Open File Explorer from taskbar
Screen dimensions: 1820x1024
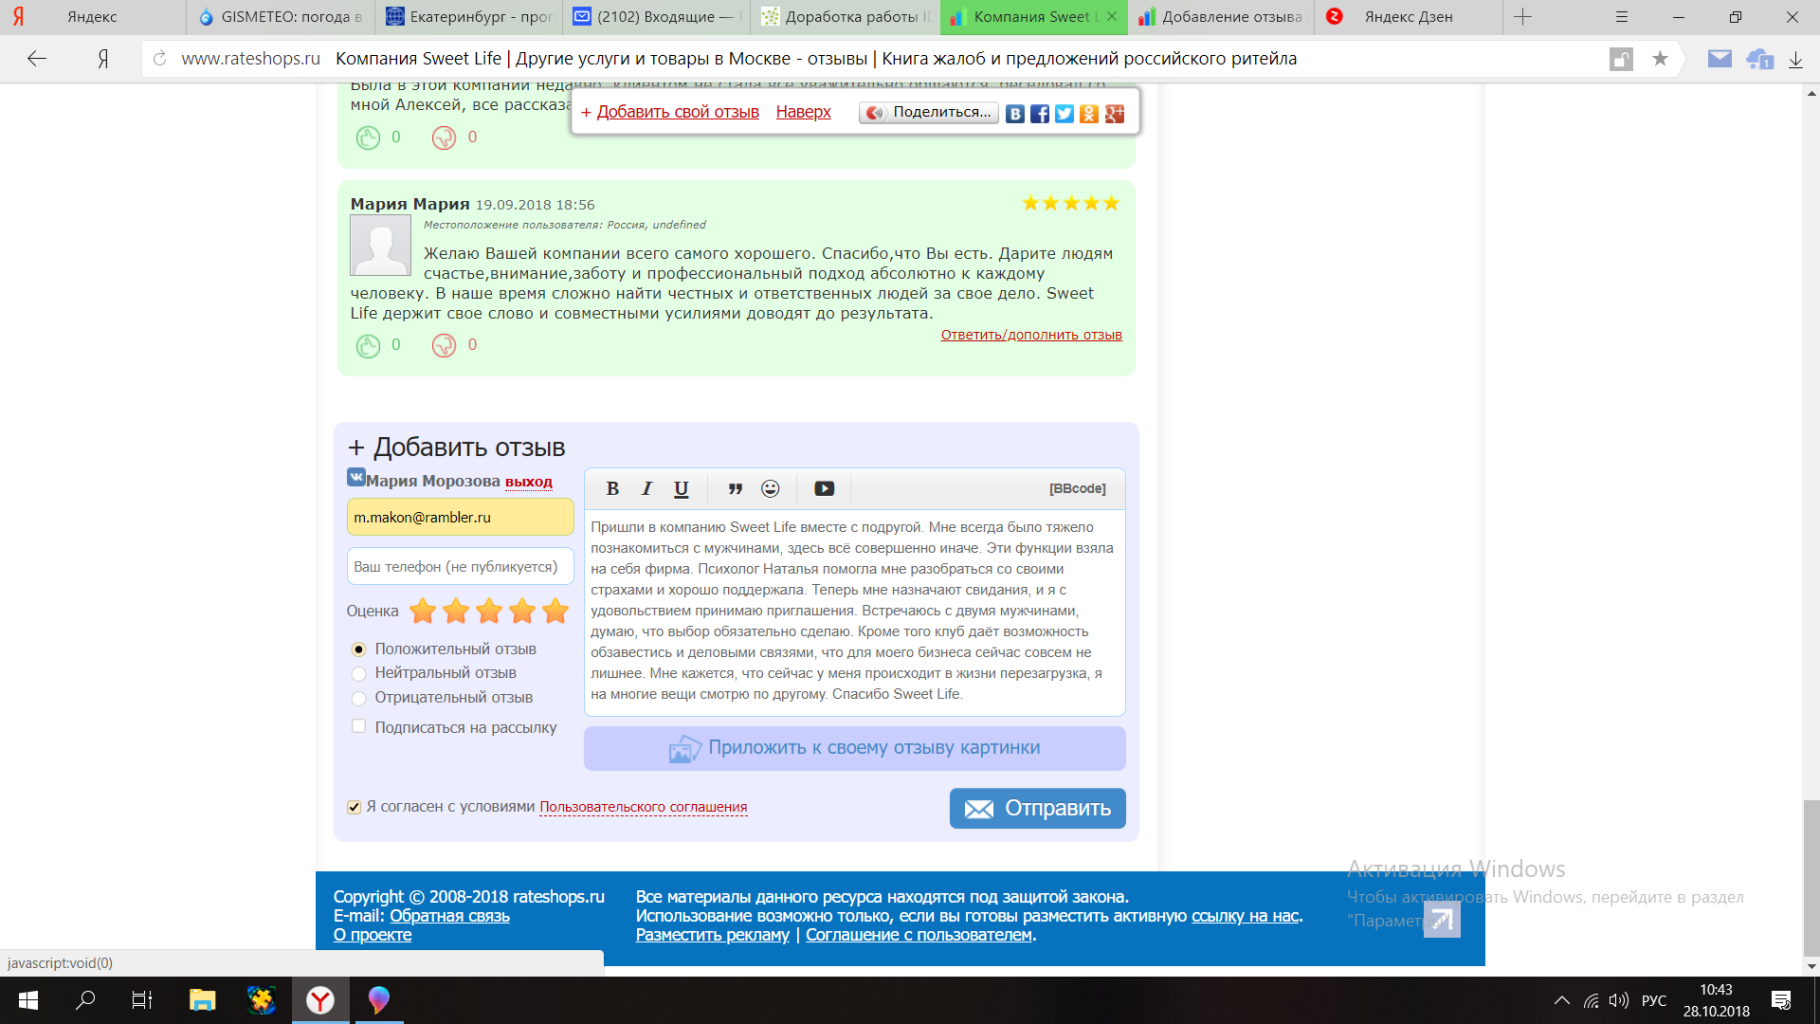(x=202, y=1000)
